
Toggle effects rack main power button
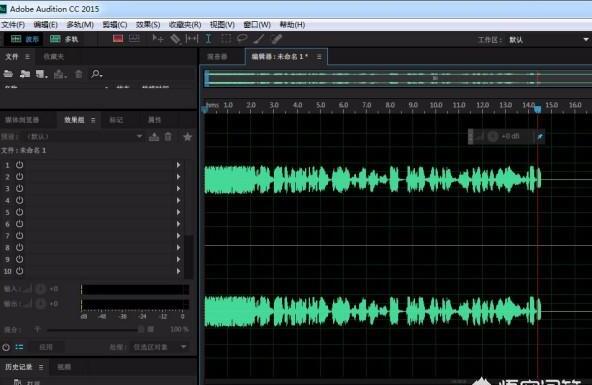[6, 347]
